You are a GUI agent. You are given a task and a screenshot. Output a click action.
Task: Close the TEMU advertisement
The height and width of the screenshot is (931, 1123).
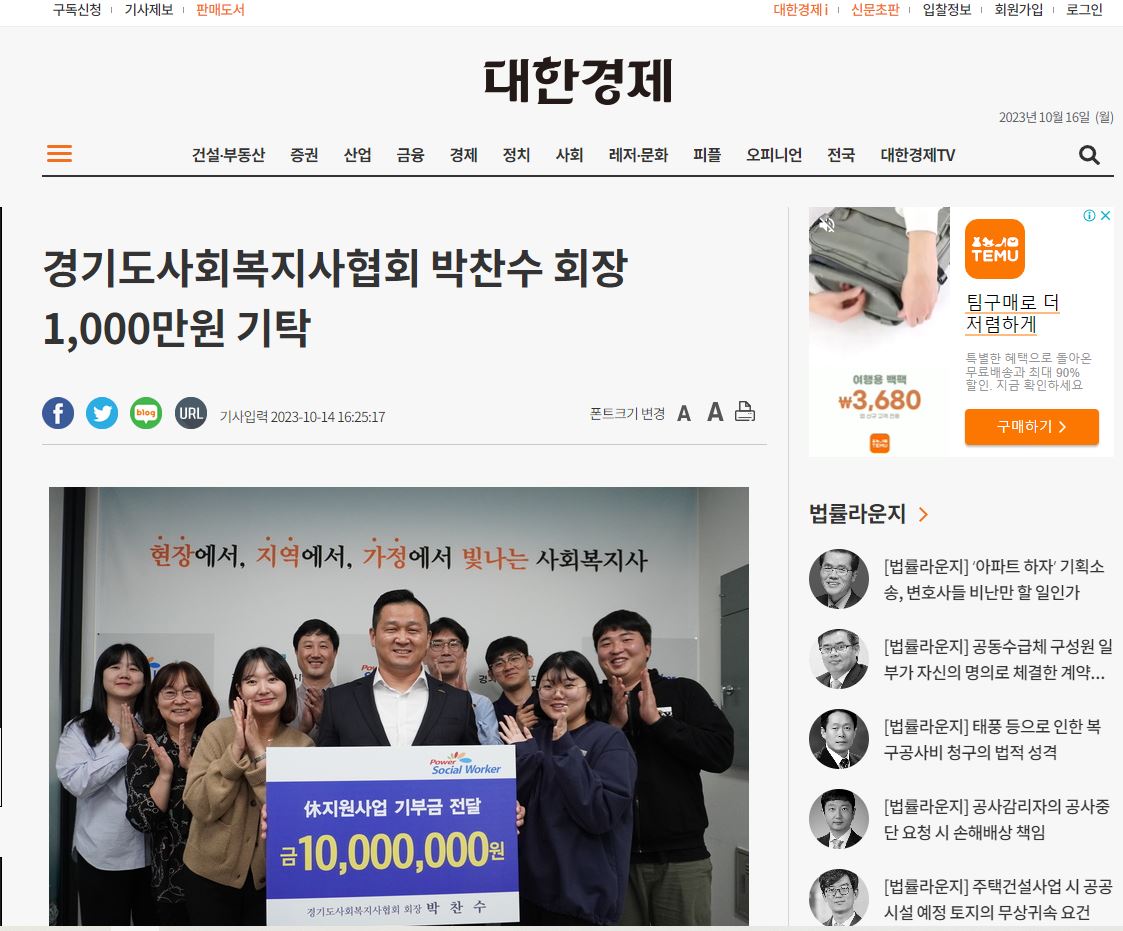click(1106, 216)
